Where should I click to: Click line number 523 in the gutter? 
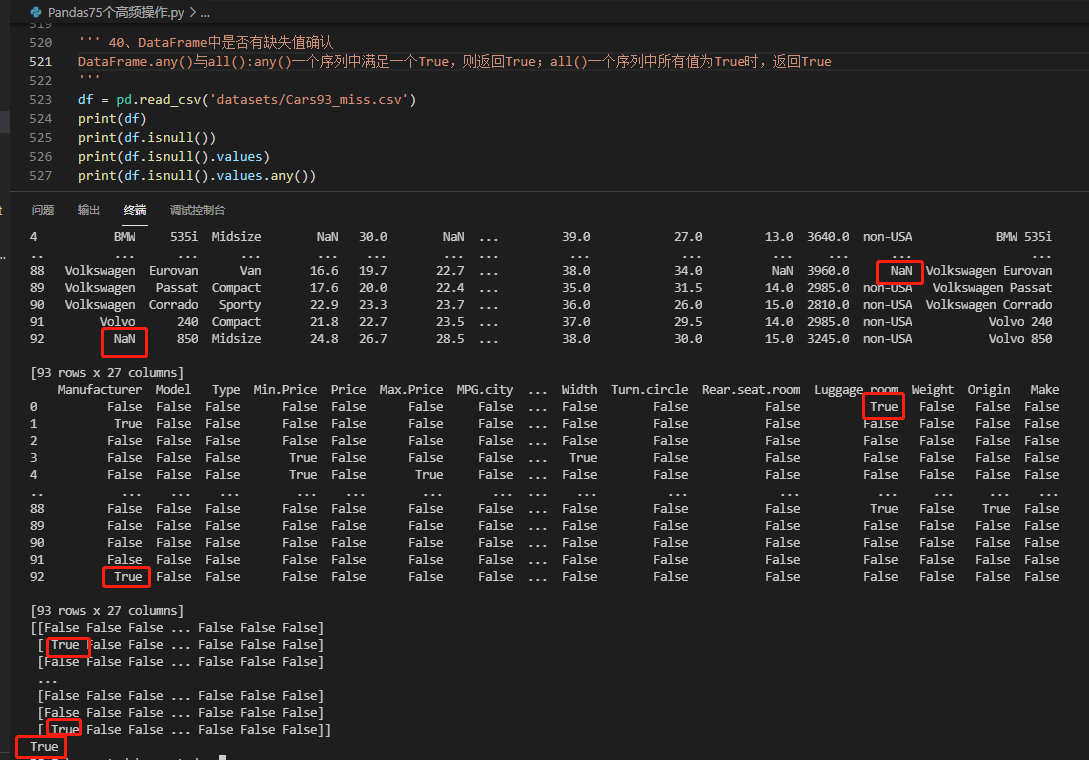40,99
